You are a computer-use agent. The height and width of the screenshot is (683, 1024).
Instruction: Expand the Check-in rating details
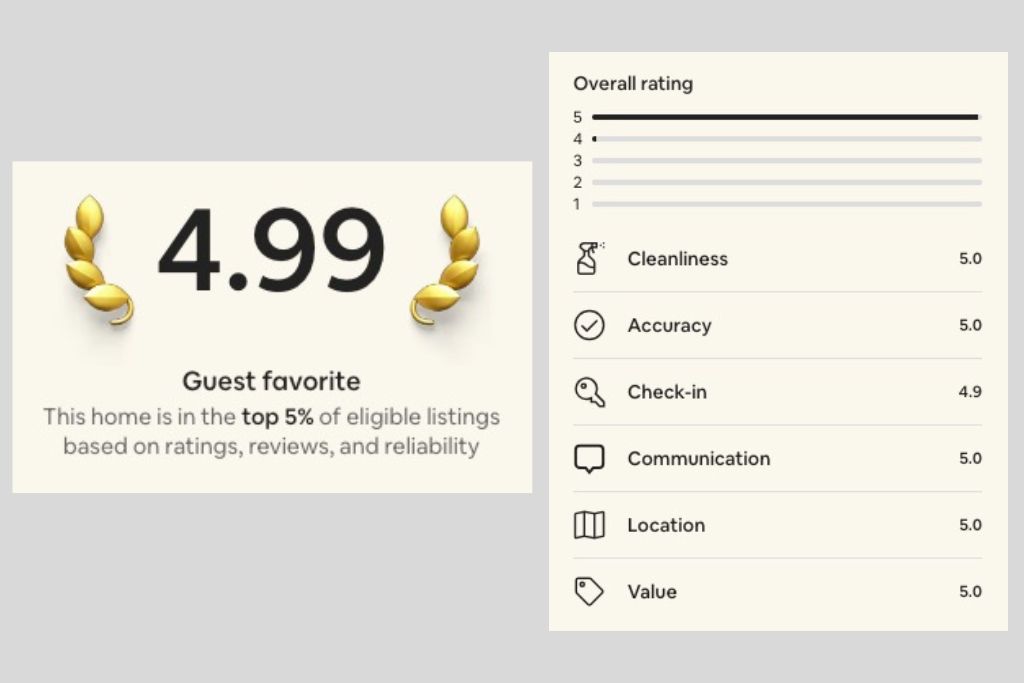click(667, 392)
